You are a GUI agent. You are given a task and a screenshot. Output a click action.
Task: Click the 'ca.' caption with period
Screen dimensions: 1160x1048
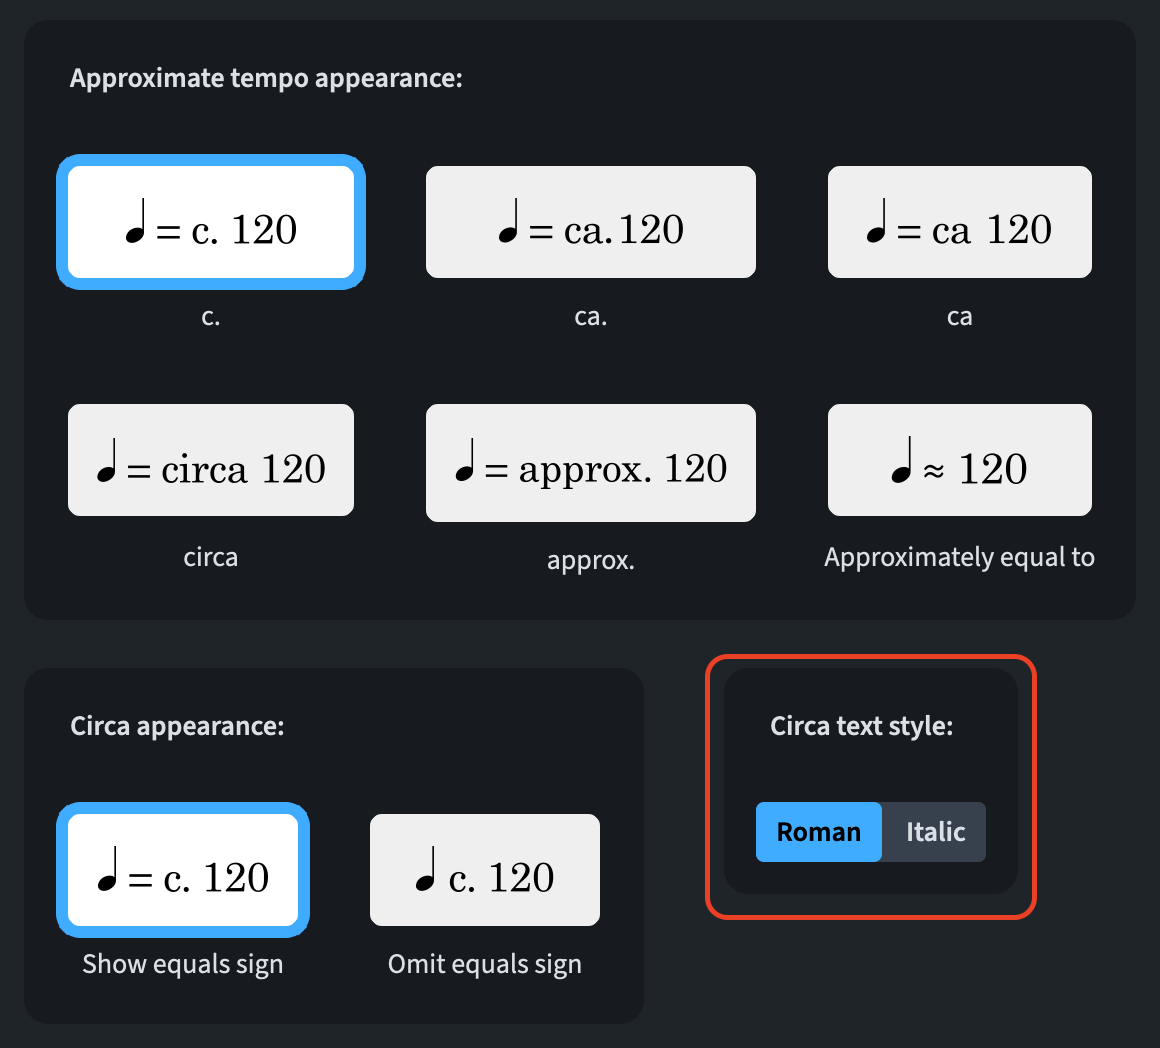590,317
